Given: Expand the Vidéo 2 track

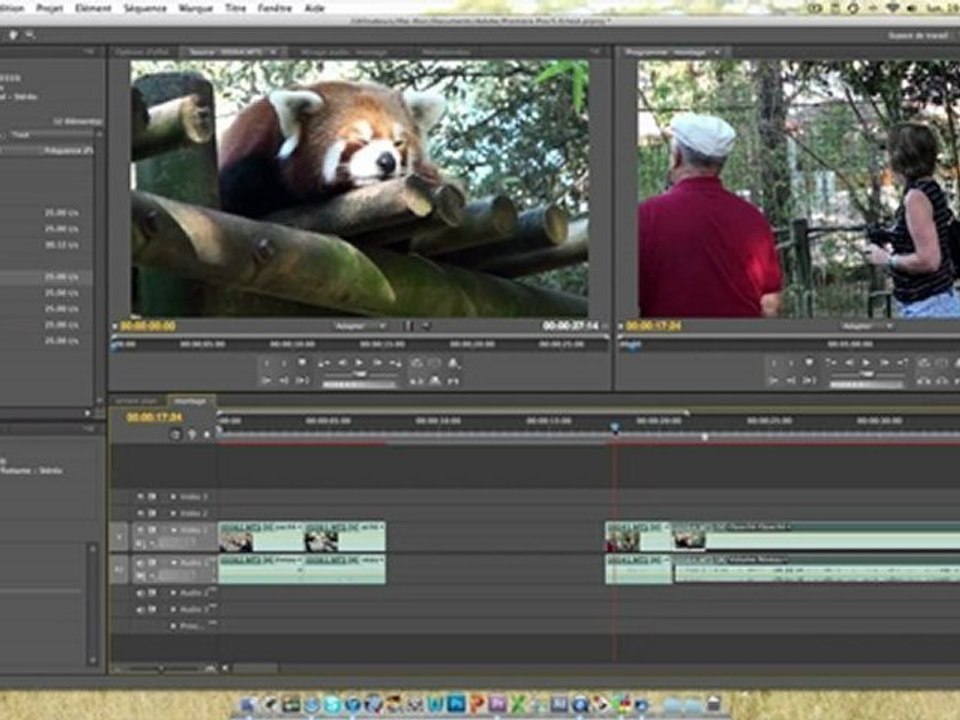Looking at the screenshot, I should 173,513.
